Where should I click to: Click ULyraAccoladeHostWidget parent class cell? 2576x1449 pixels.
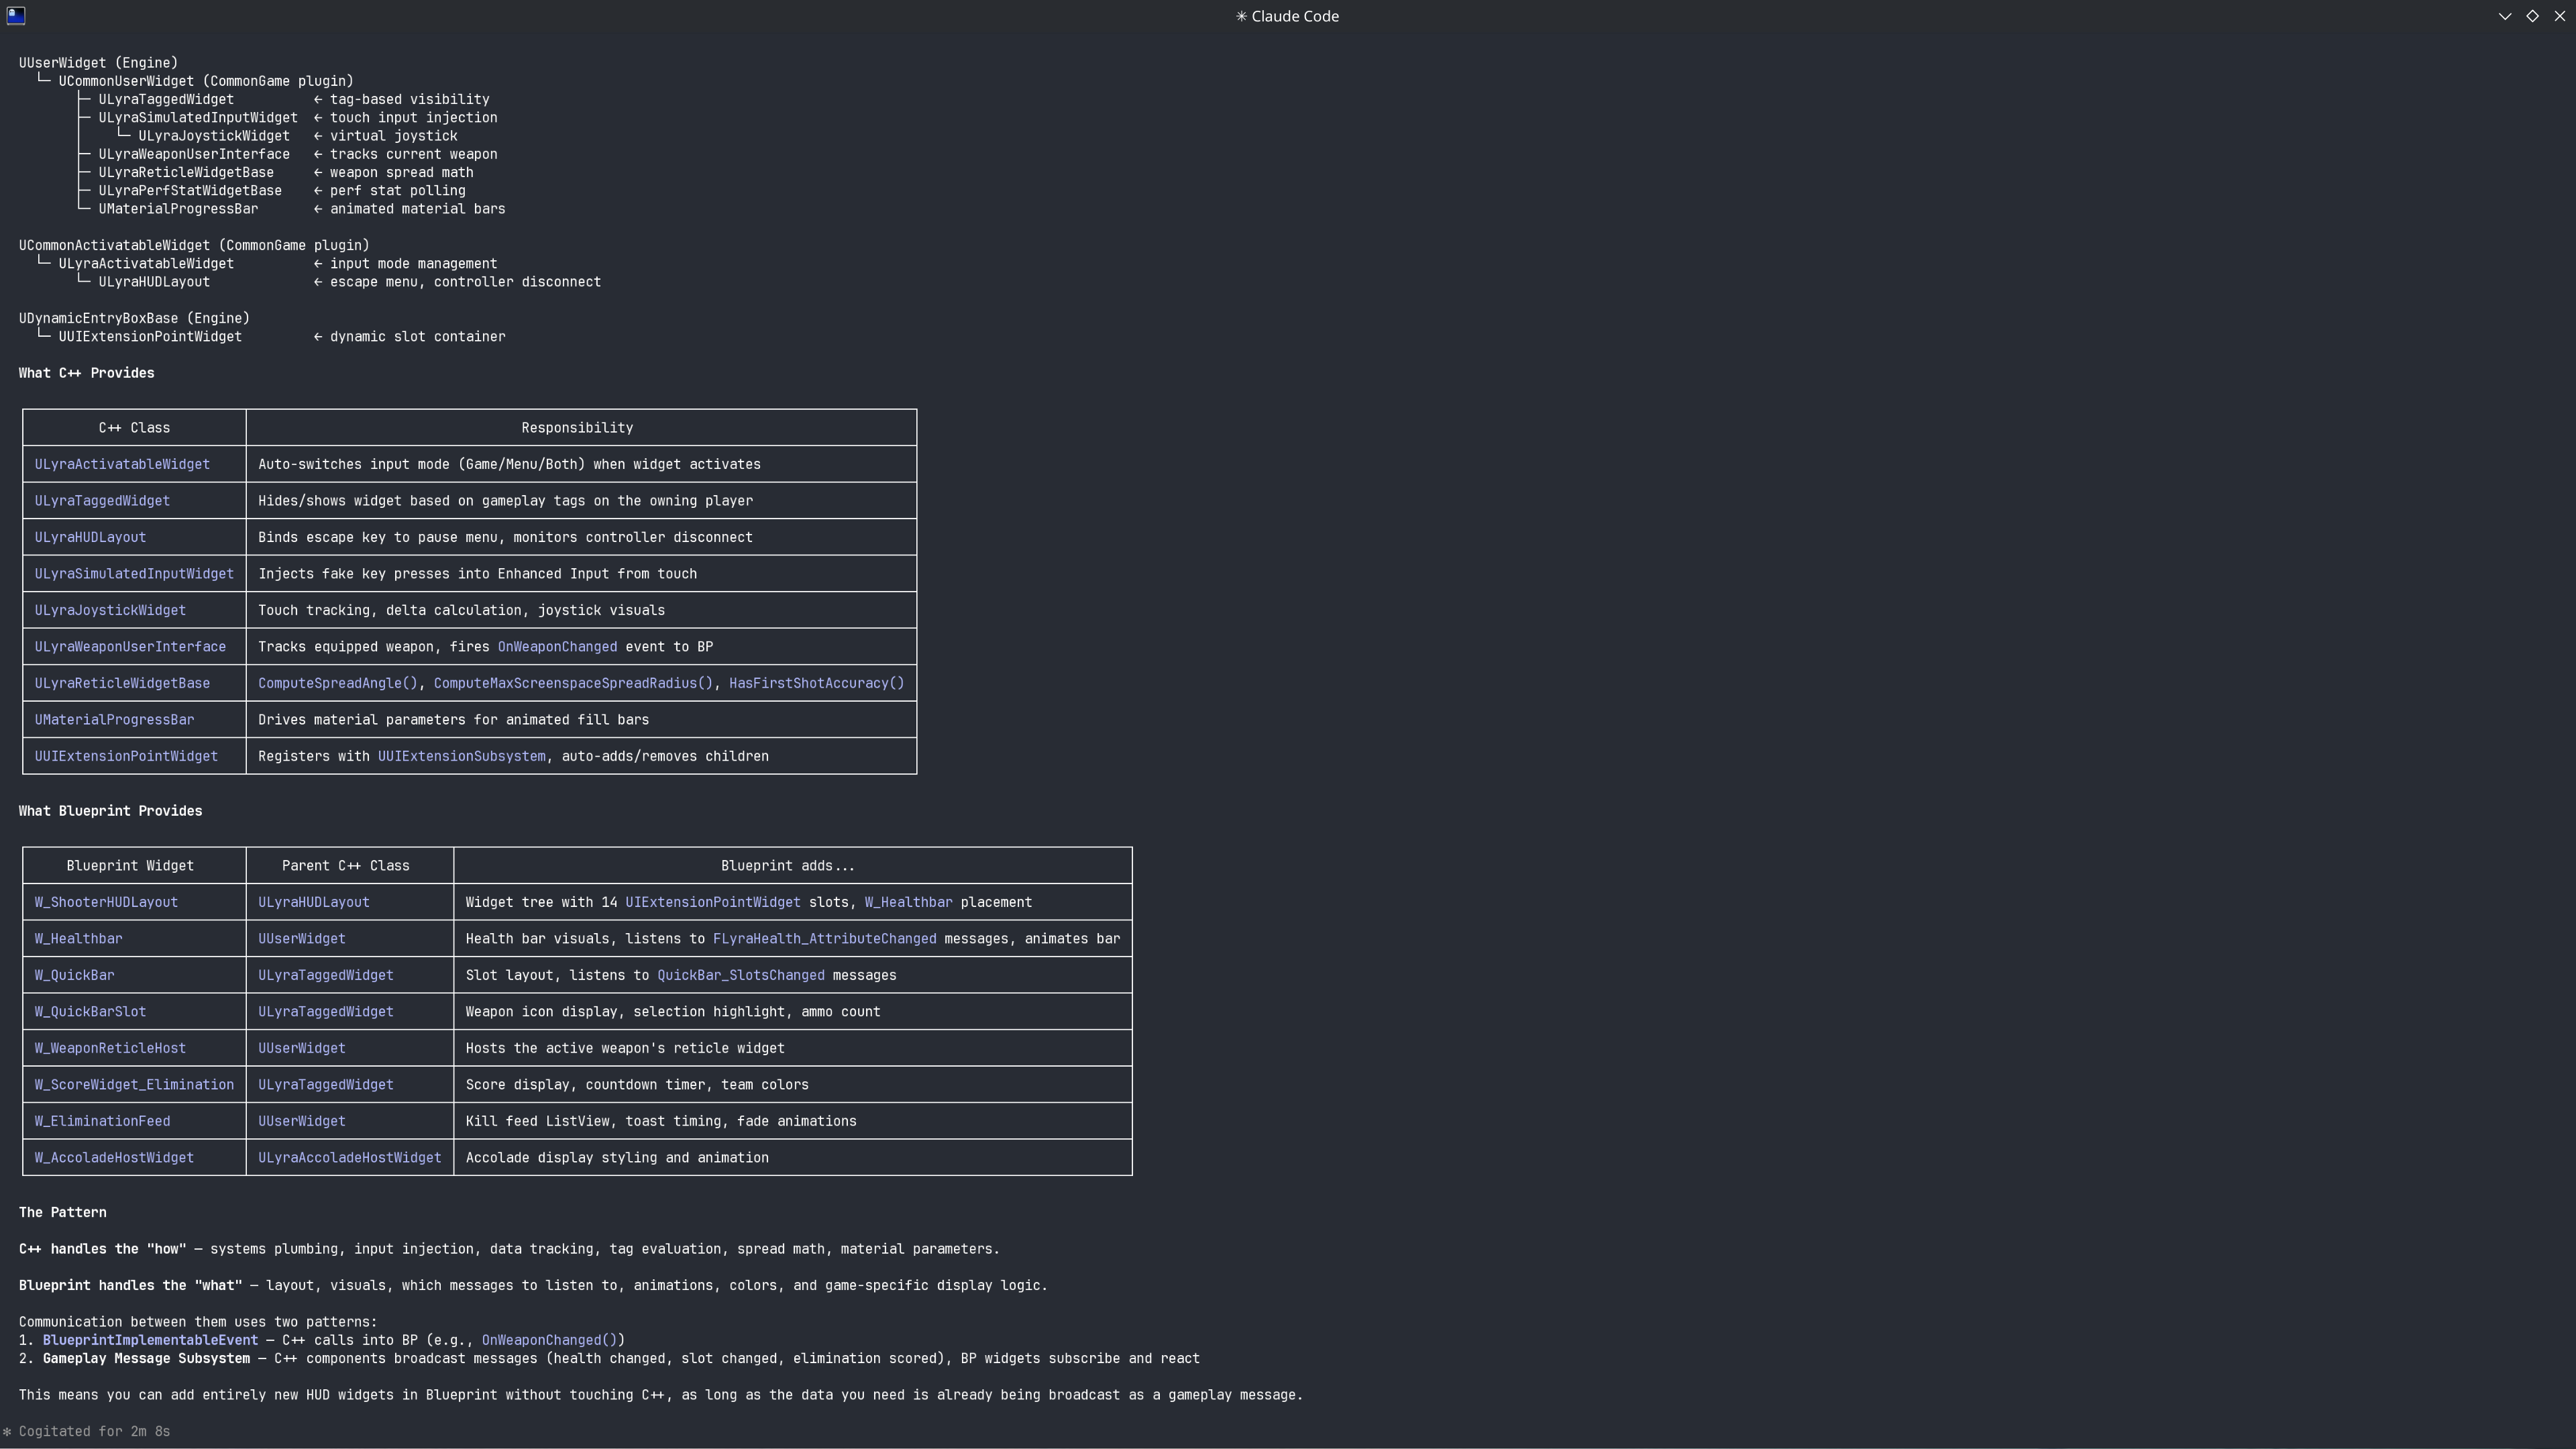pyautogui.click(x=349, y=1158)
